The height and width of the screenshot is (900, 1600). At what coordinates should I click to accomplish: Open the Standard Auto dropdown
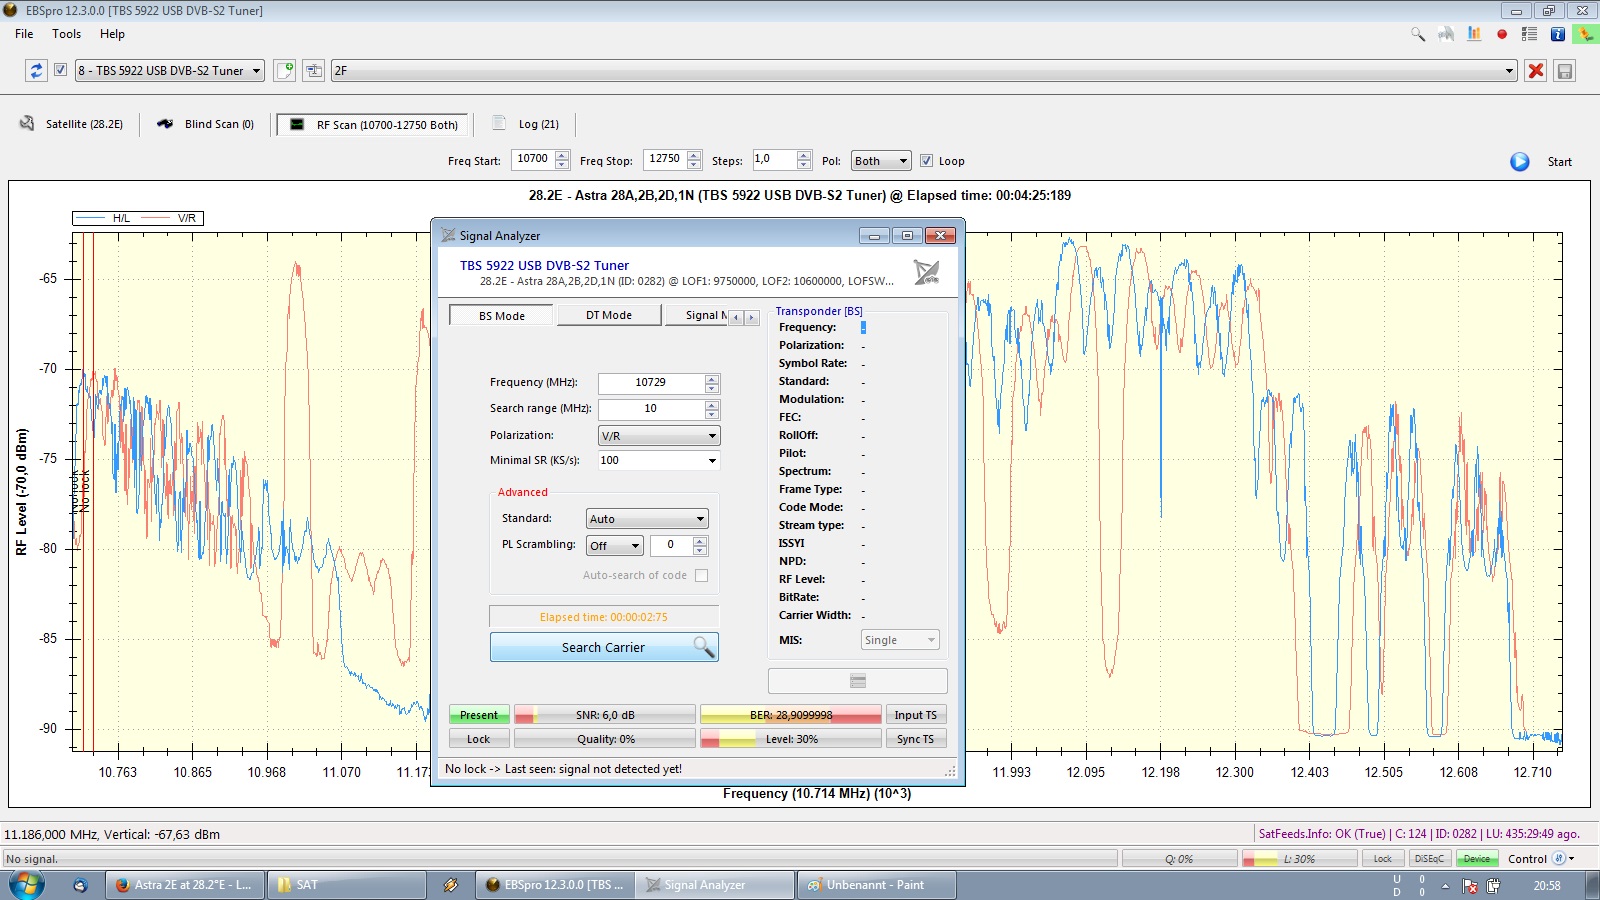(x=647, y=519)
